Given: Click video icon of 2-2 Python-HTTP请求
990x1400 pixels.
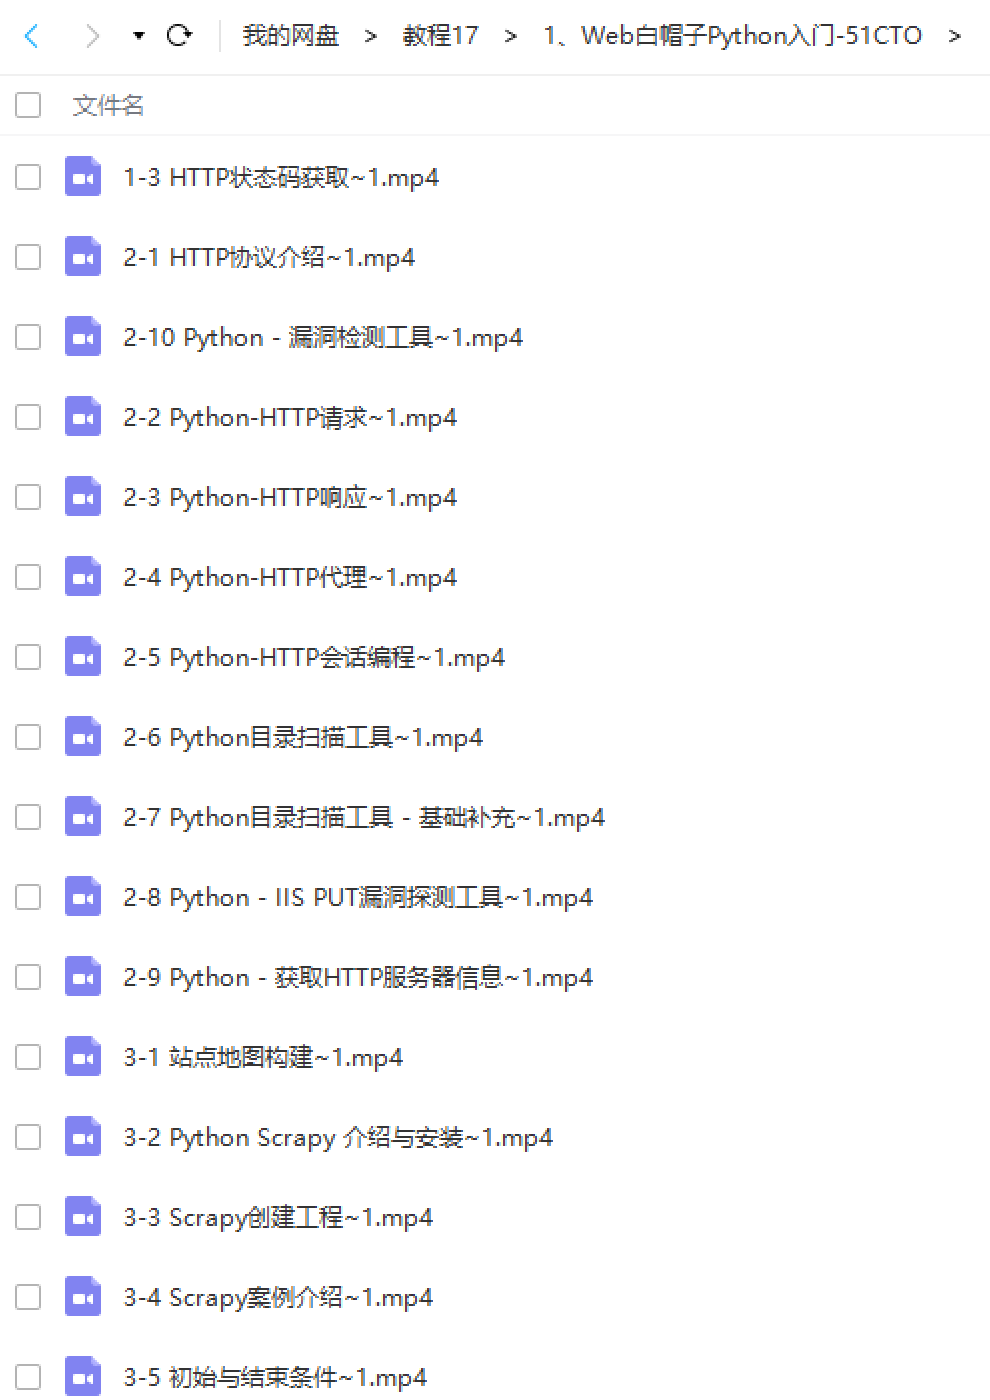Looking at the screenshot, I should click(83, 417).
